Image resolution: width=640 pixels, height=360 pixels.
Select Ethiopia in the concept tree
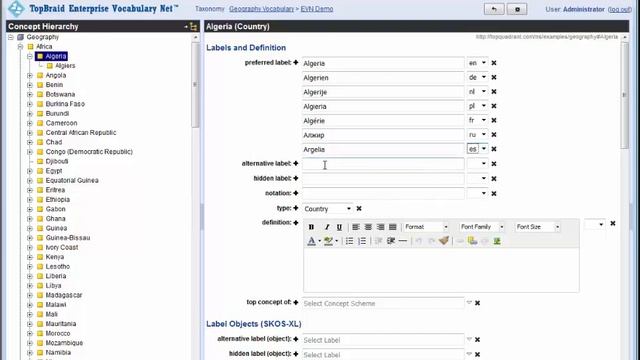coord(58,200)
